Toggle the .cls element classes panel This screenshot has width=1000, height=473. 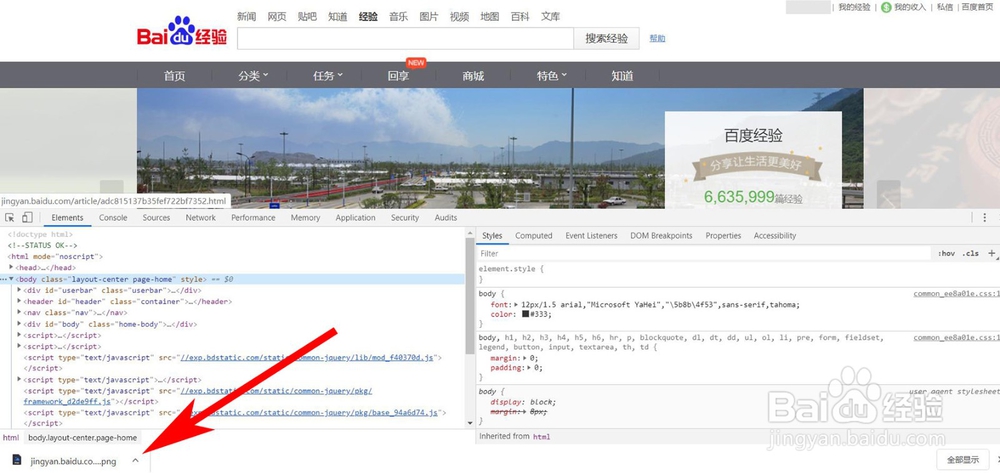(x=971, y=253)
